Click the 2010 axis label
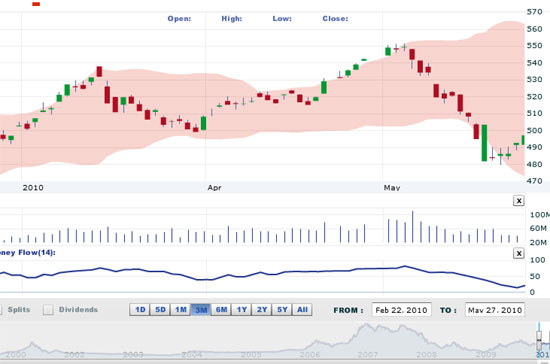The image size is (550, 364). (33, 188)
